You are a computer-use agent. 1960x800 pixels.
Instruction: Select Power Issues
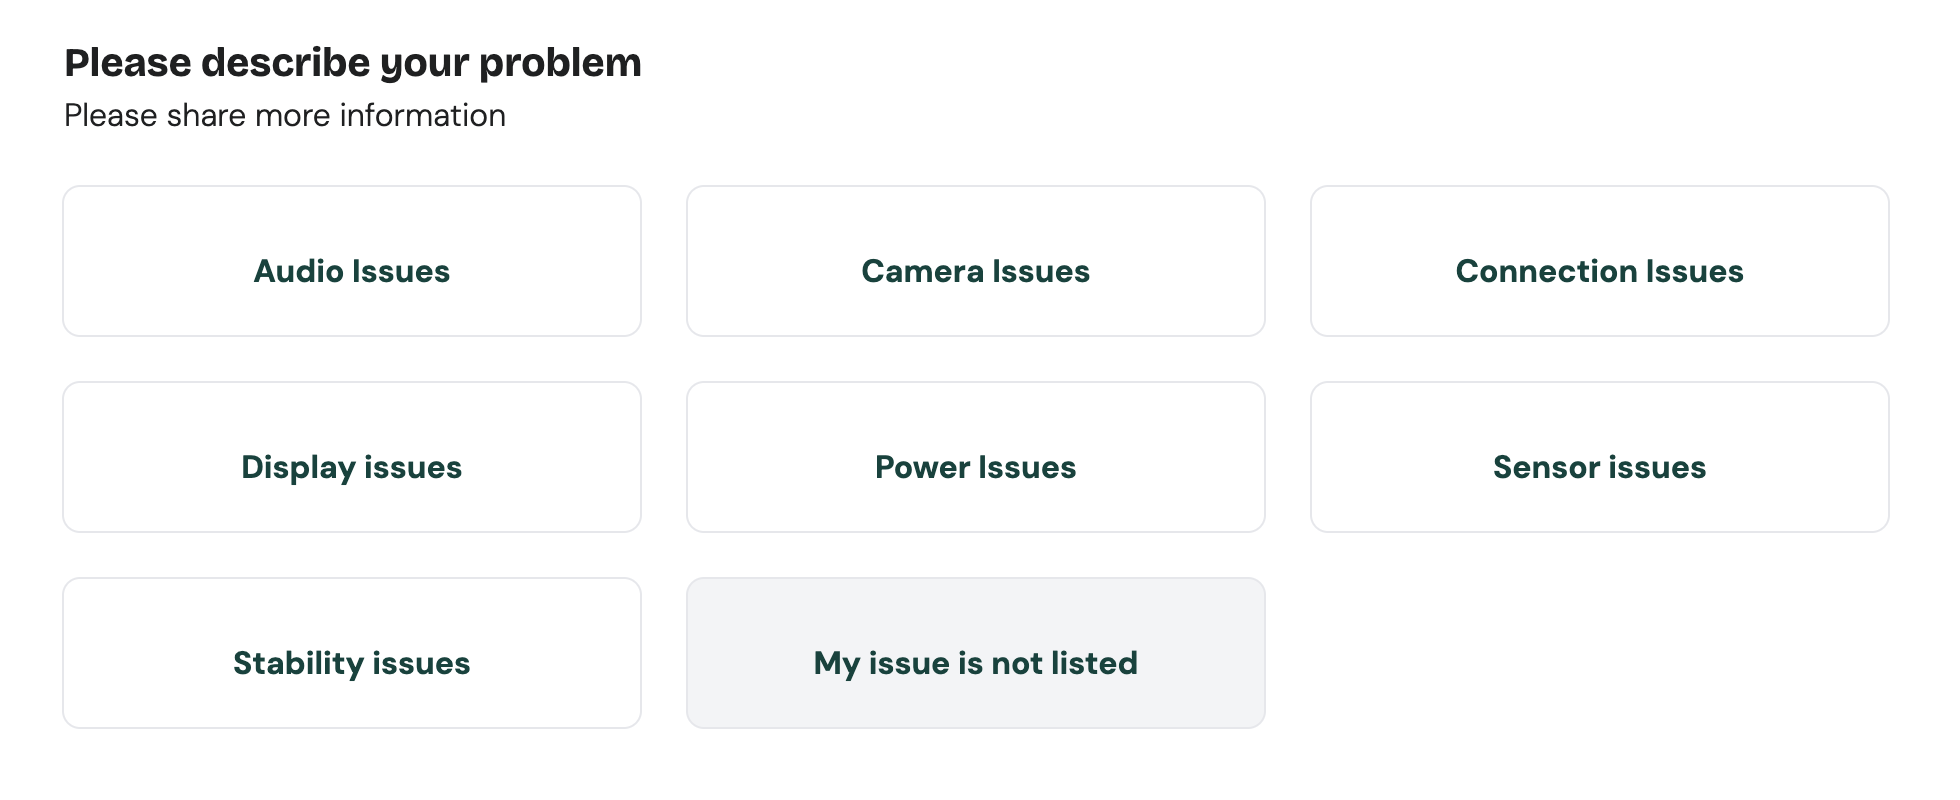(x=975, y=458)
